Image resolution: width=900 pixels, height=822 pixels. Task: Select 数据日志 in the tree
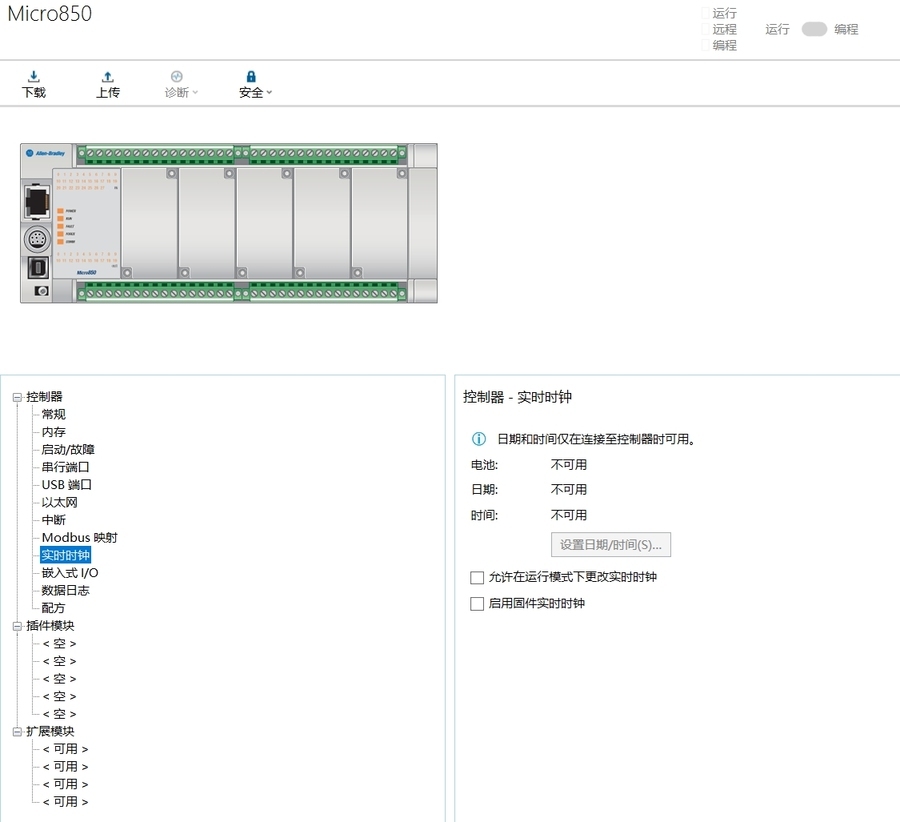coord(65,591)
